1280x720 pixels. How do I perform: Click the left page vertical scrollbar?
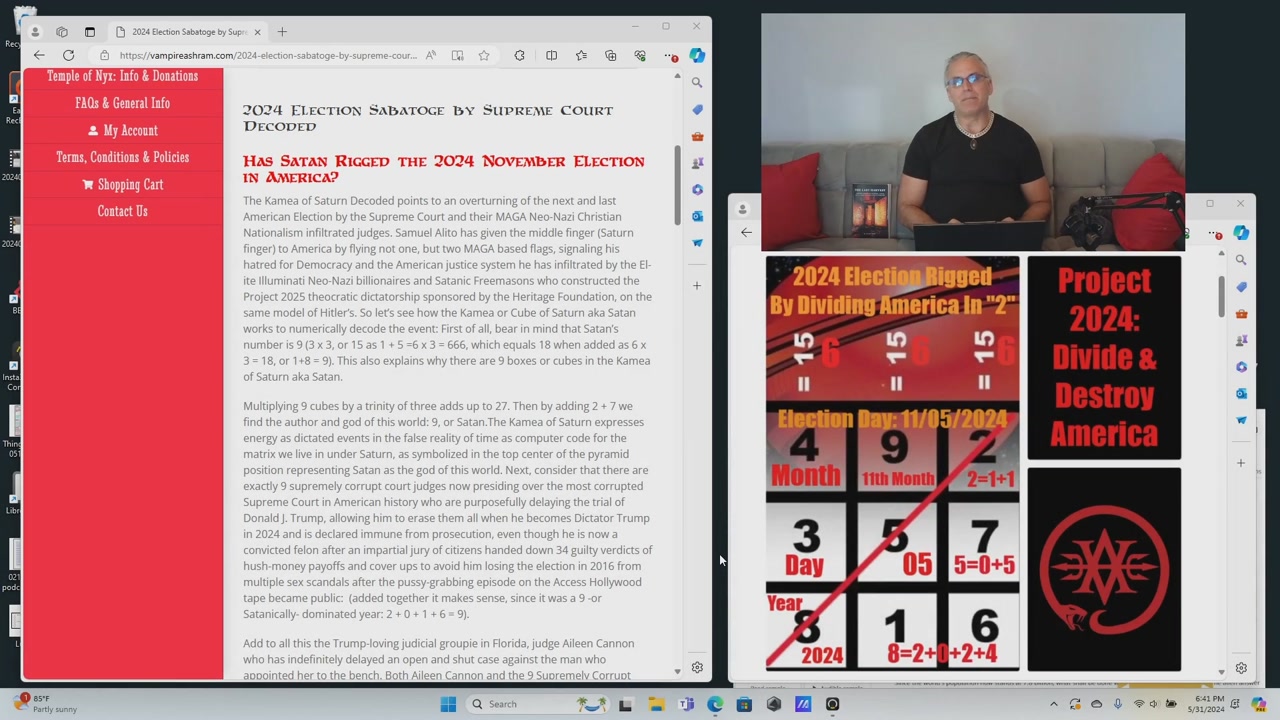coord(677,185)
